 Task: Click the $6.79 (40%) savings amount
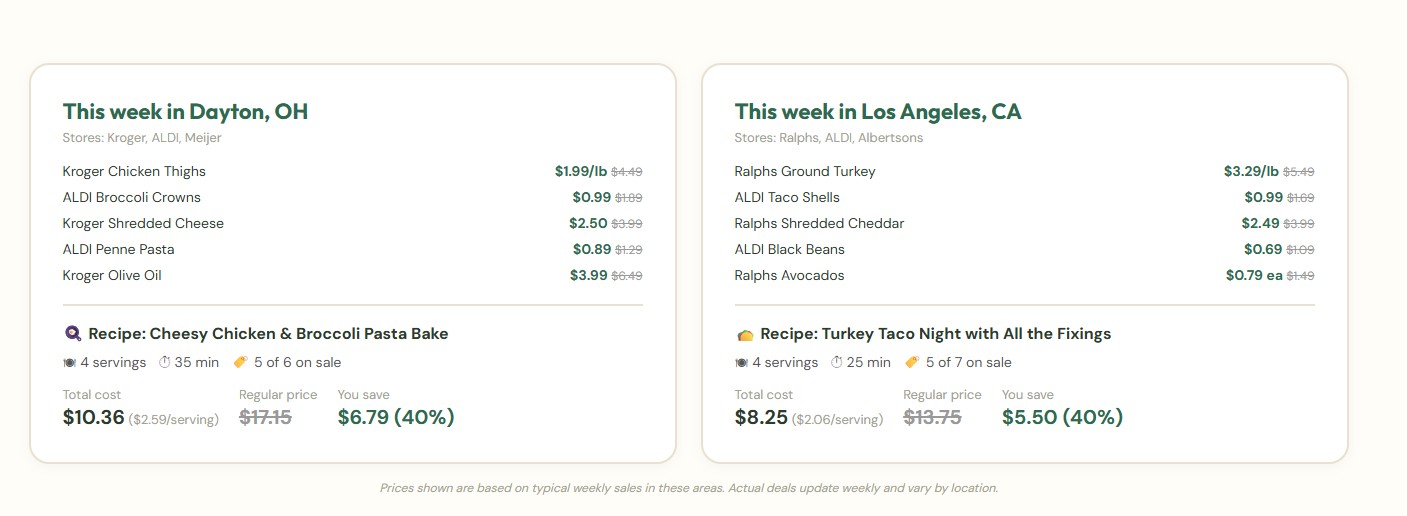[x=396, y=417]
